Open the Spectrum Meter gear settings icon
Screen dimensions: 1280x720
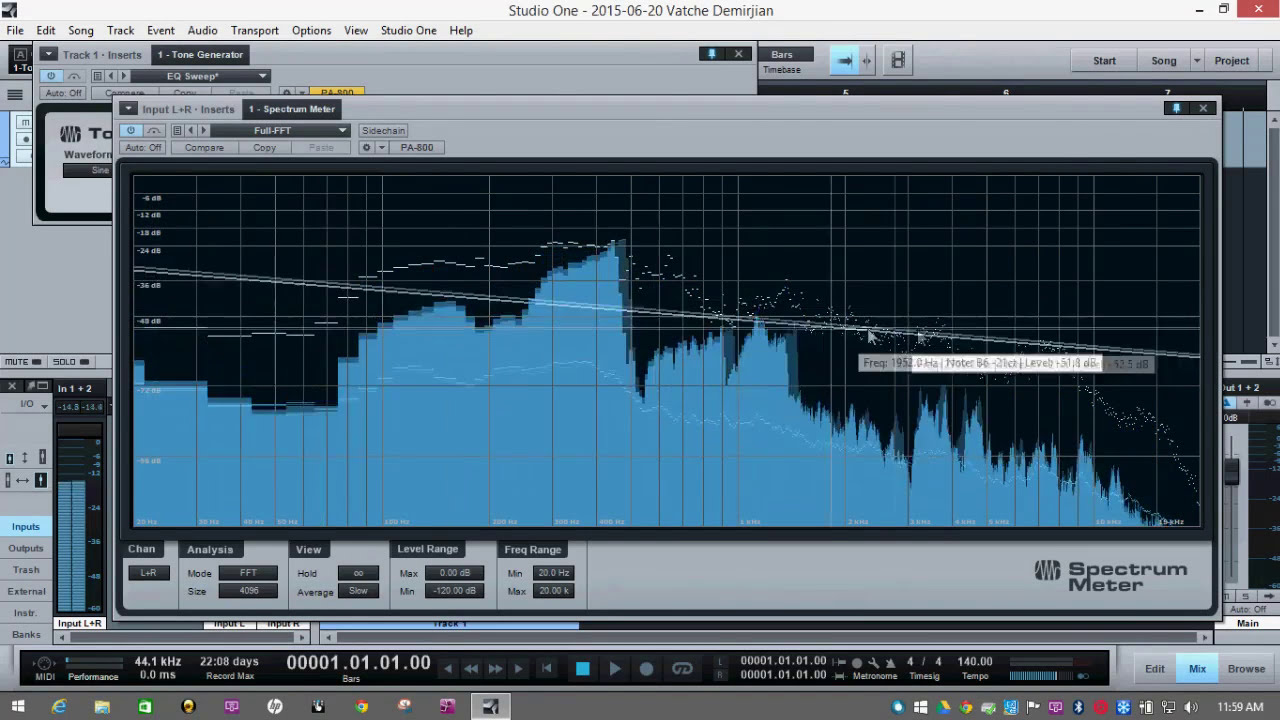click(366, 147)
